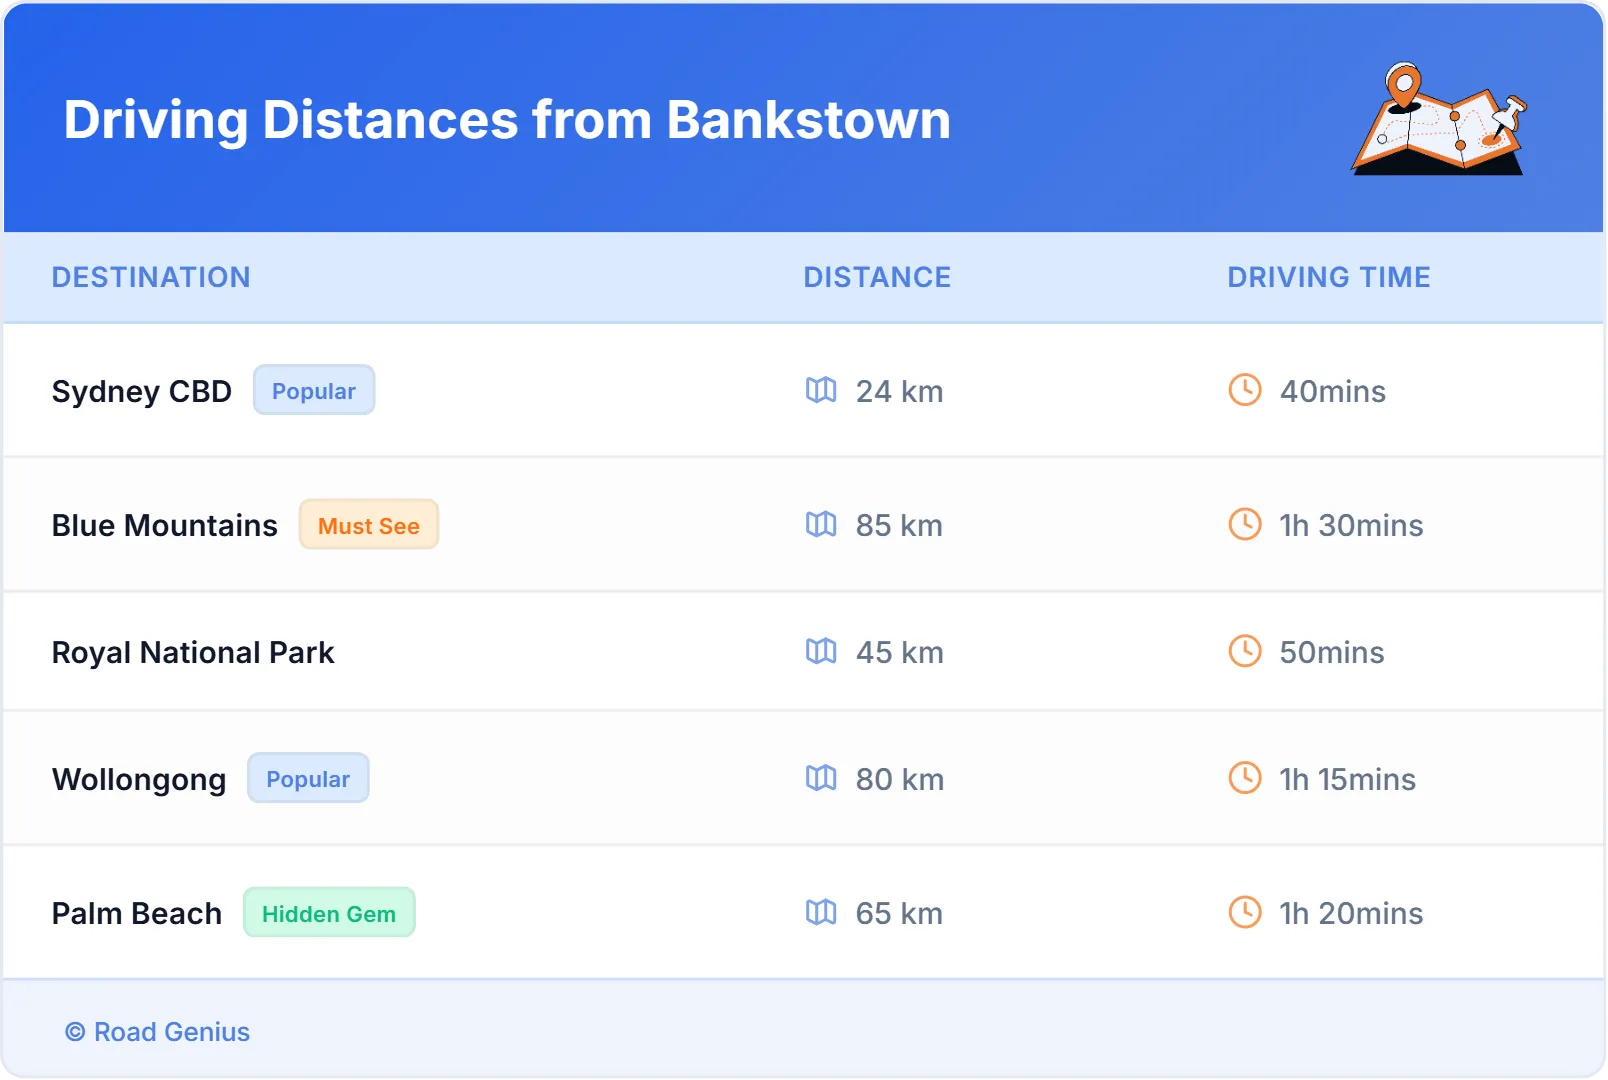Image resolution: width=1608 pixels, height=1080 pixels.
Task: Click the 1h 20mins driving time
Action: (x=1351, y=913)
